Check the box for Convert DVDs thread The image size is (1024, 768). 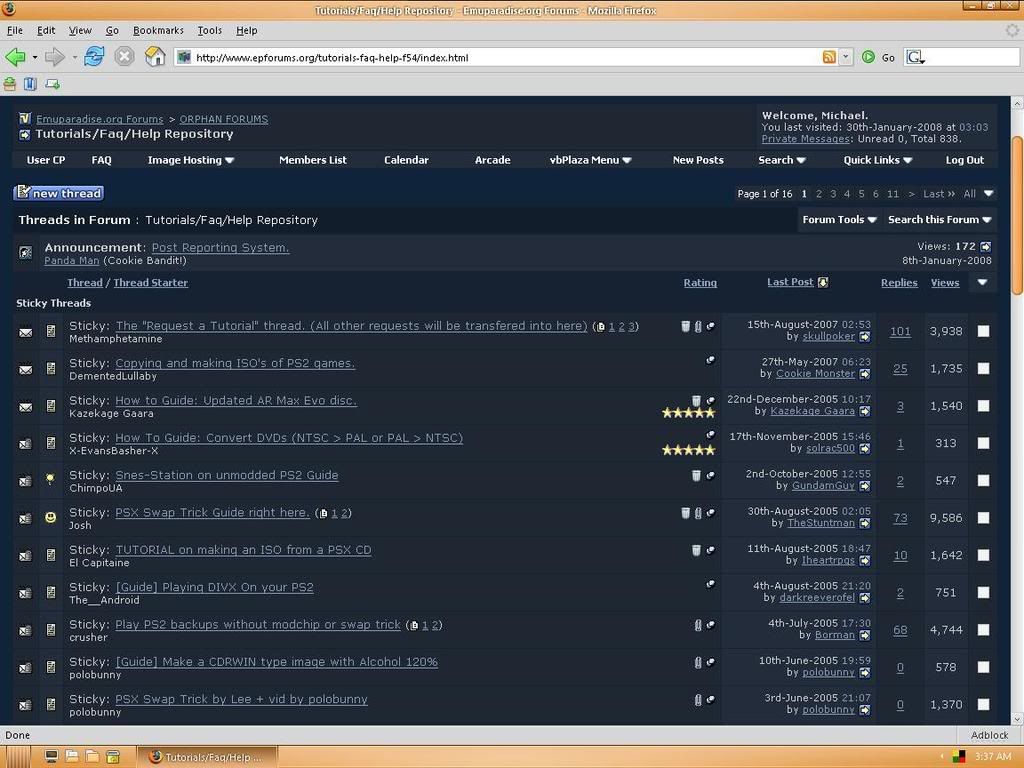(x=983, y=443)
